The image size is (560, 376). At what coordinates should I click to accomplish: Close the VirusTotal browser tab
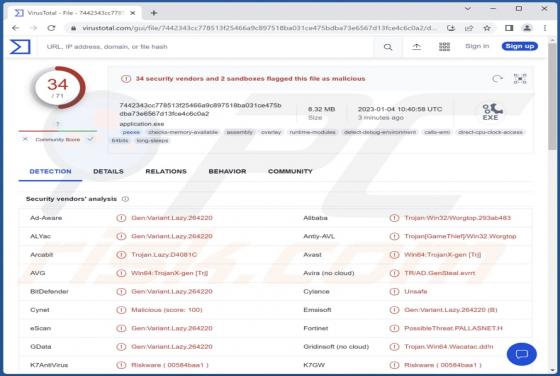132,13
